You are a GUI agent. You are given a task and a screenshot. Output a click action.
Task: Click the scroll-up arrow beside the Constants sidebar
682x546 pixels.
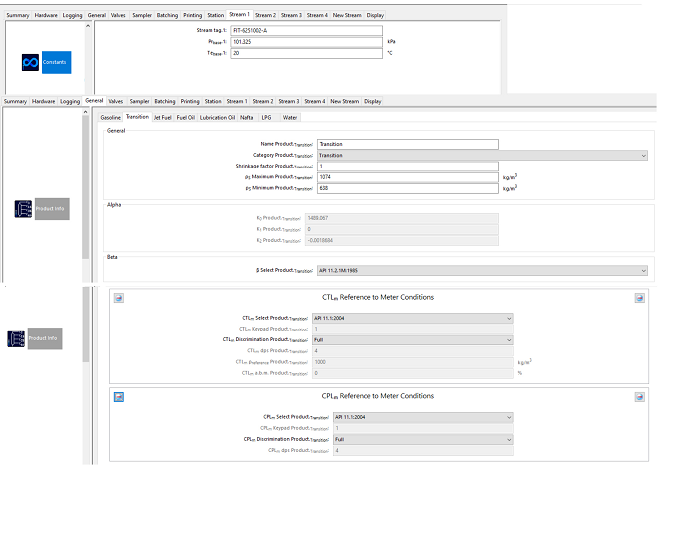[x=88, y=26]
